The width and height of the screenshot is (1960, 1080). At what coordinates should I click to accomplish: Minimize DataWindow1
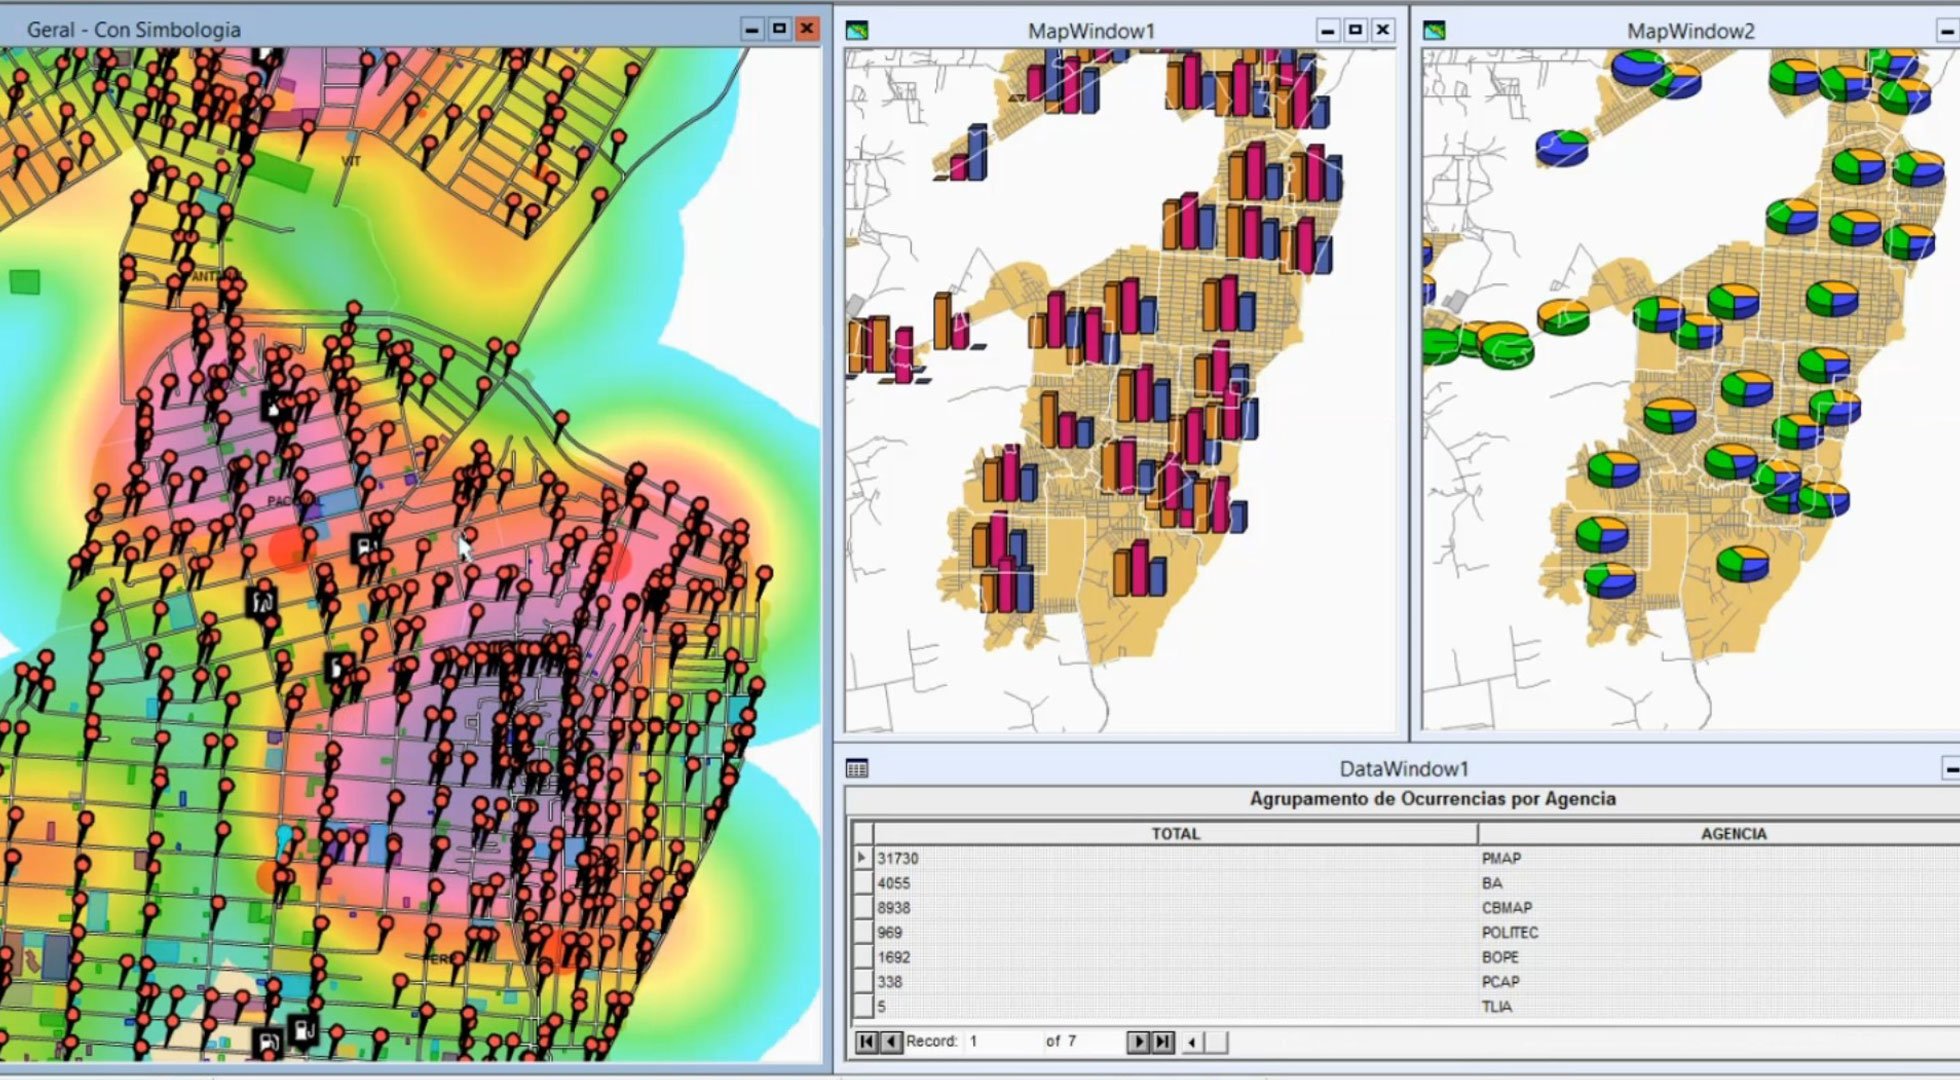(1951, 768)
